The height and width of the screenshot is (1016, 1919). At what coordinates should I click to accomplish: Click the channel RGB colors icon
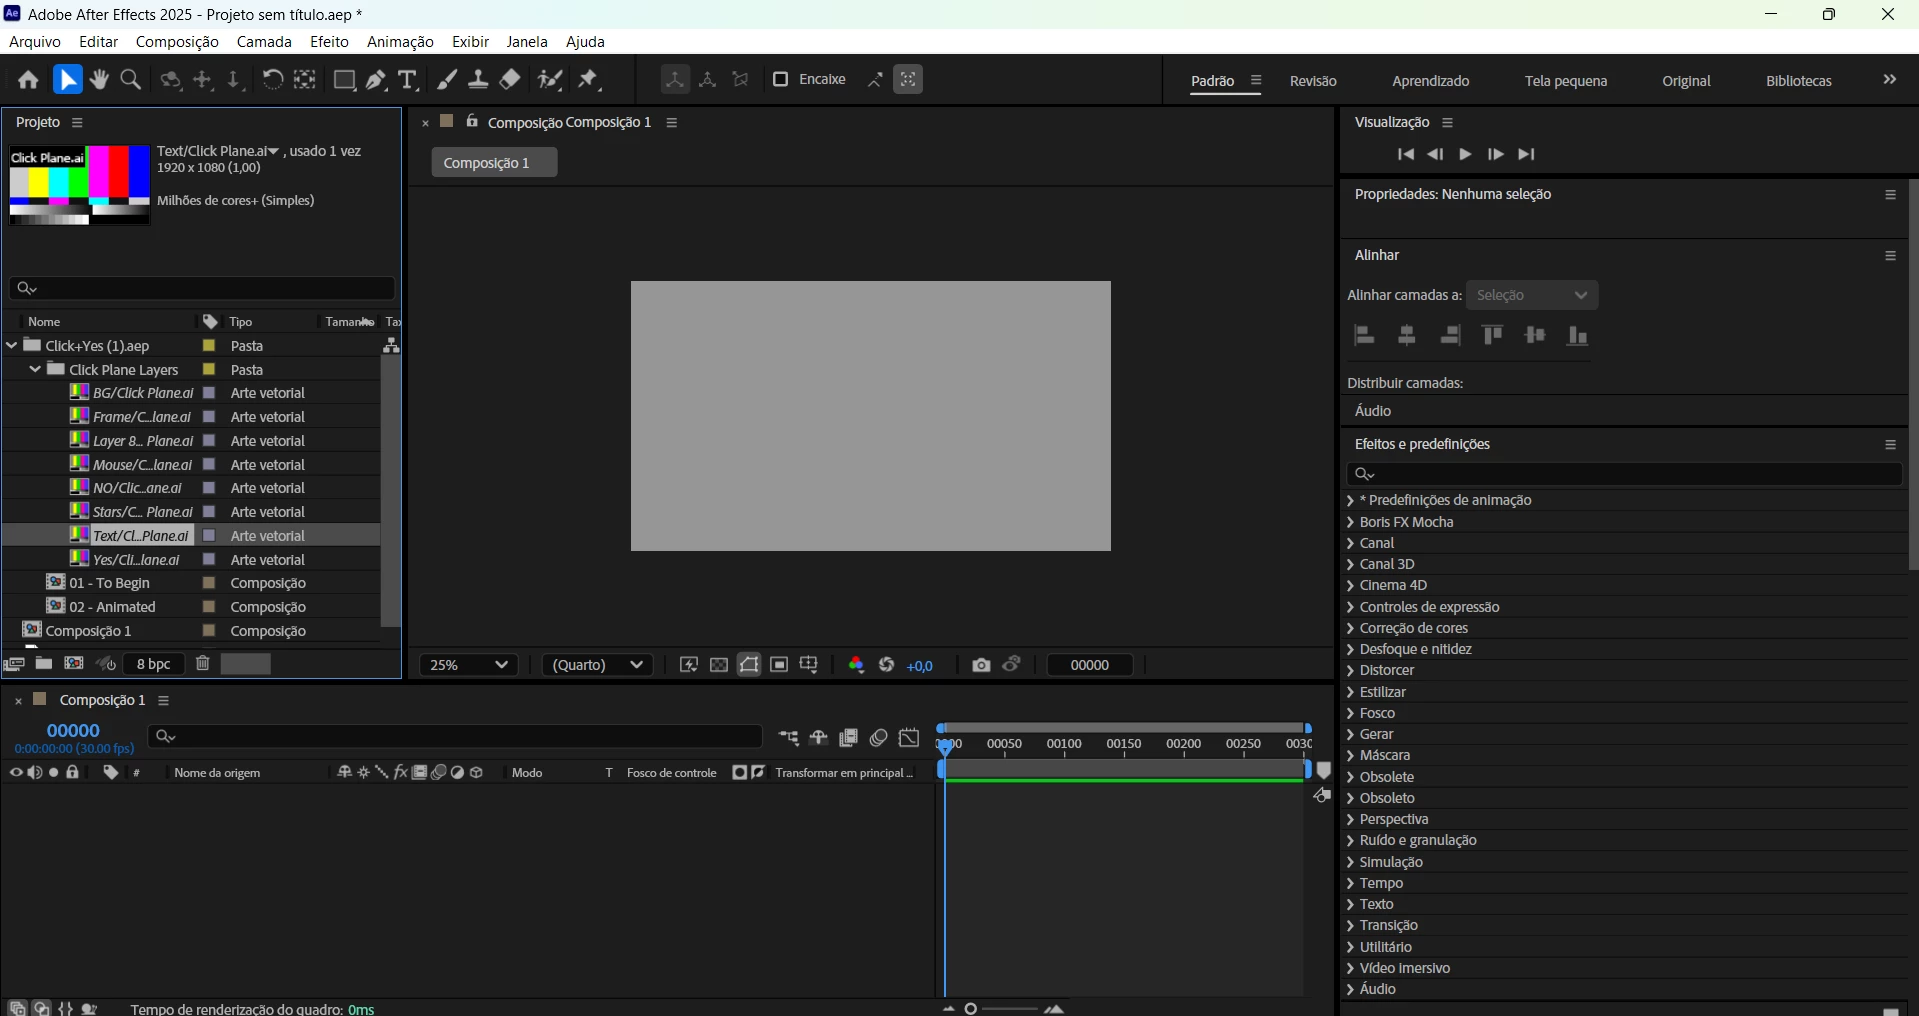pos(856,666)
